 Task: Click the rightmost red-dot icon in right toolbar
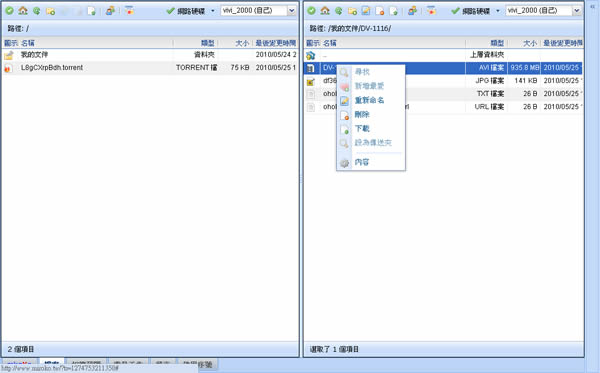pyautogui.click(x=431, y=11)
